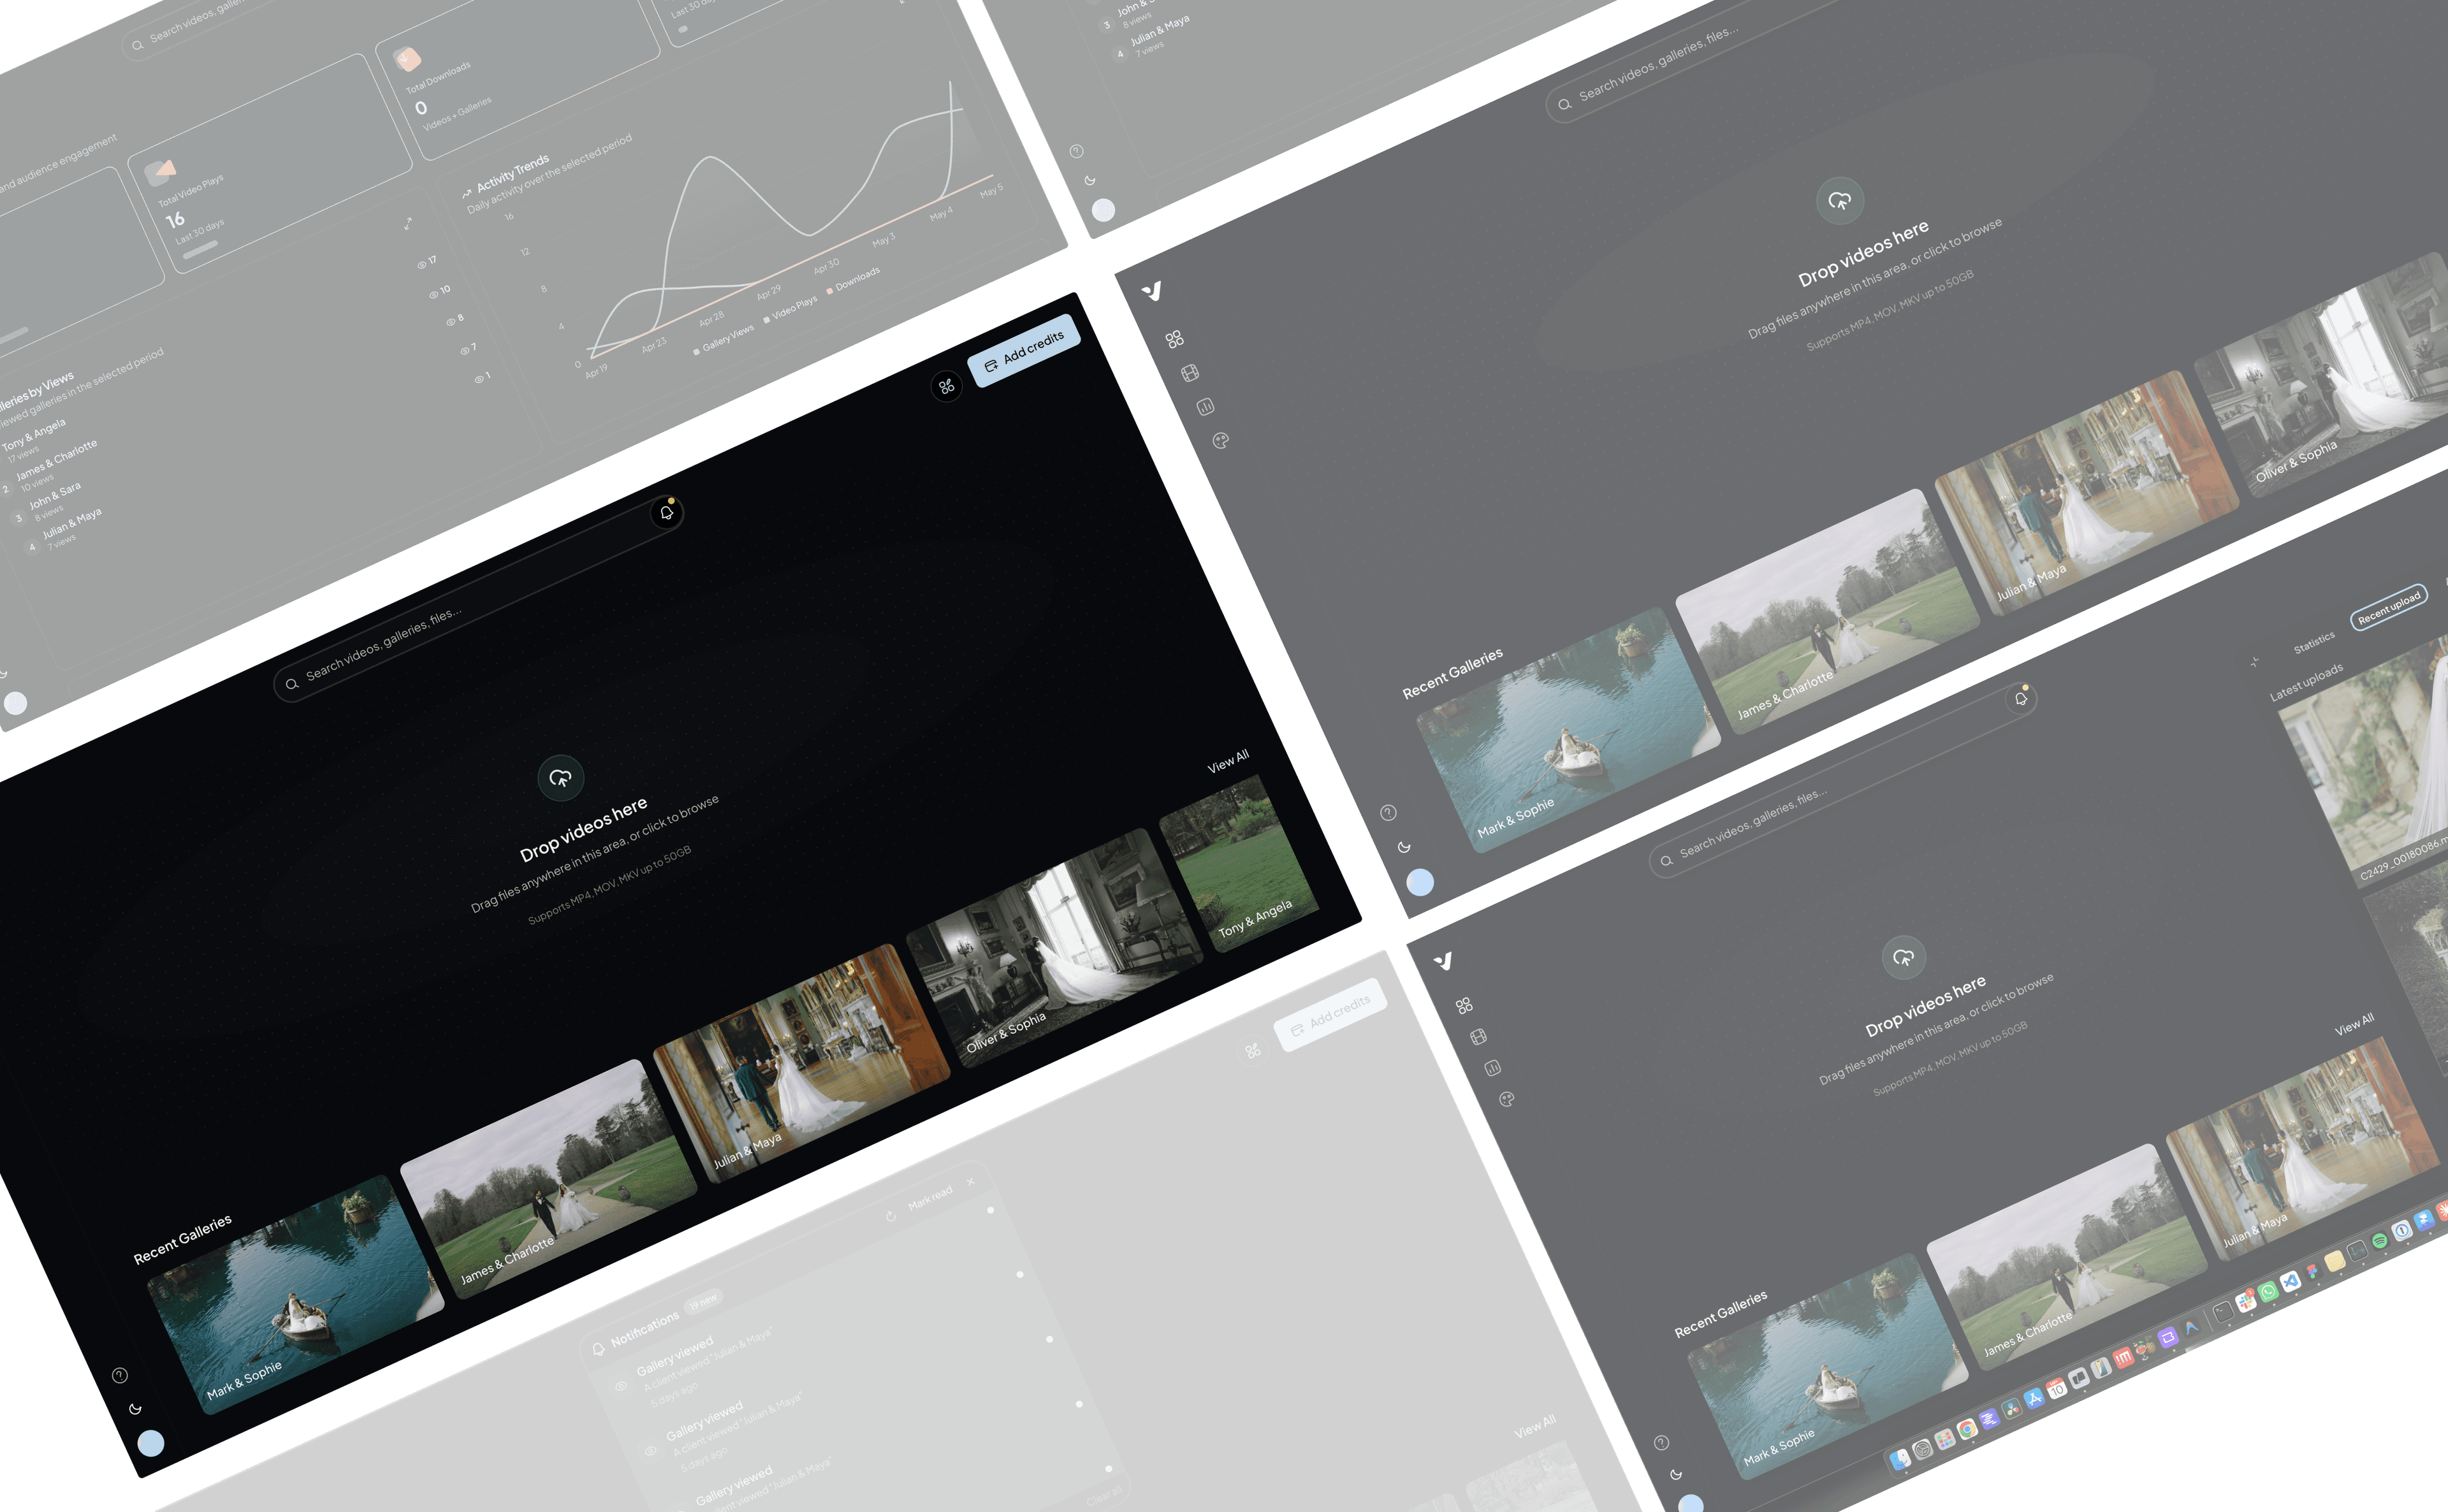
Task: Toggle moon theme icon in top-center dimmed window
Action: click(x=1090, y=181)
